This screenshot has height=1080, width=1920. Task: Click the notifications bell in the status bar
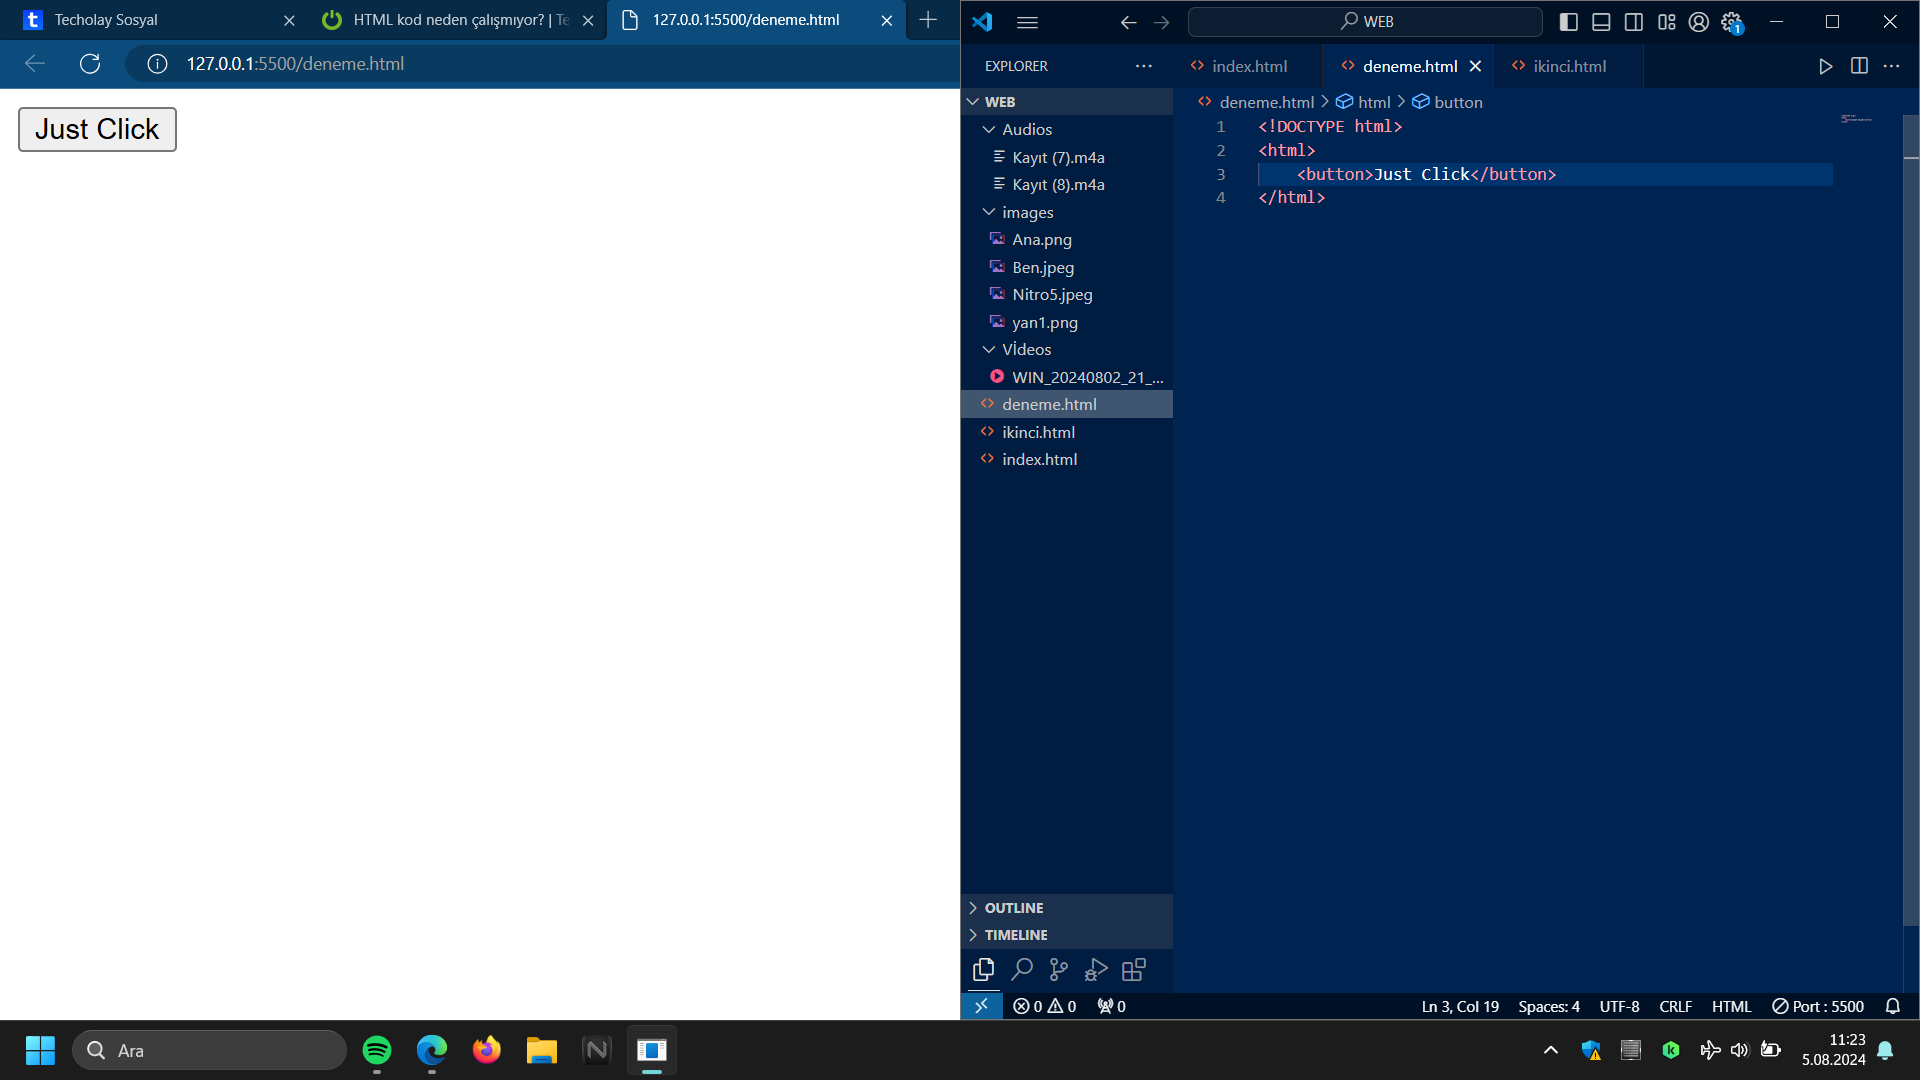[x=1892, y=1006]
